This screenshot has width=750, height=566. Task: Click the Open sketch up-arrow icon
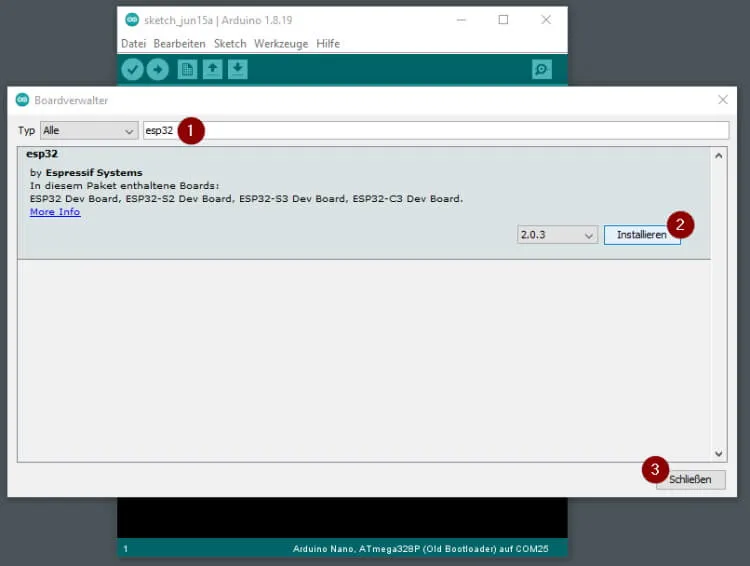click(x=212, y=70)
